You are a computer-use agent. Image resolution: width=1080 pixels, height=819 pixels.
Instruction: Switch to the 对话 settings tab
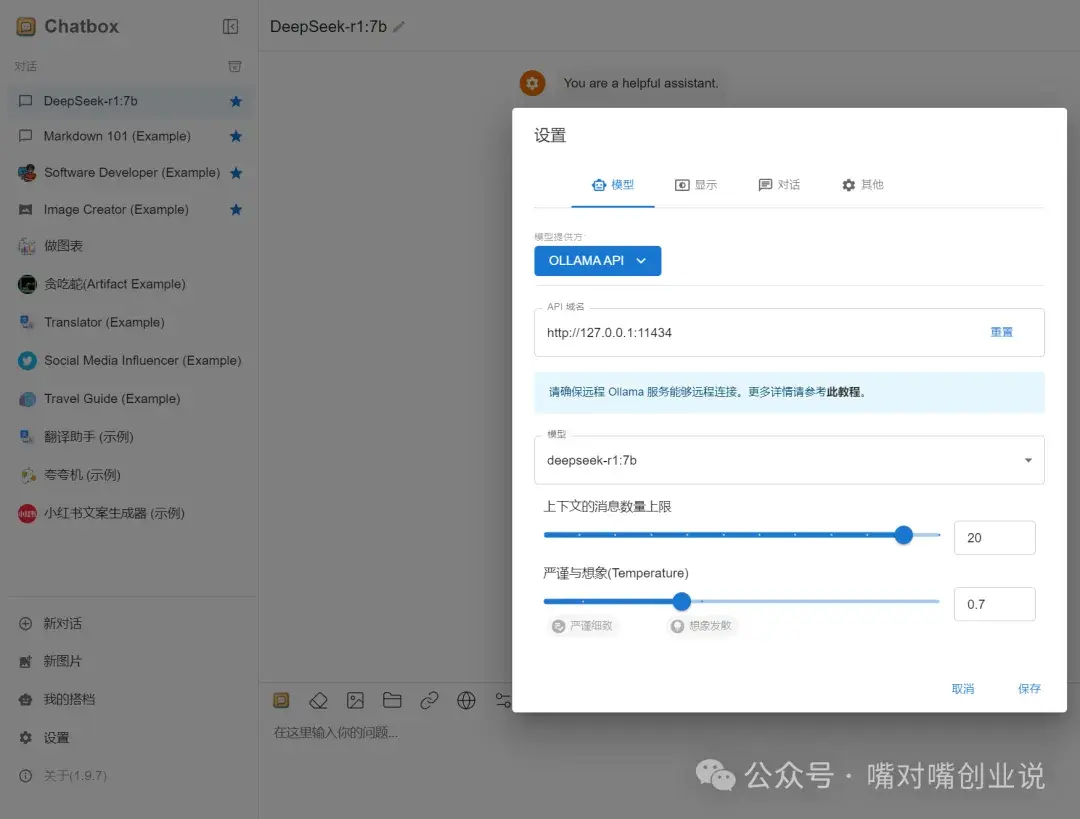coord(779,185)
